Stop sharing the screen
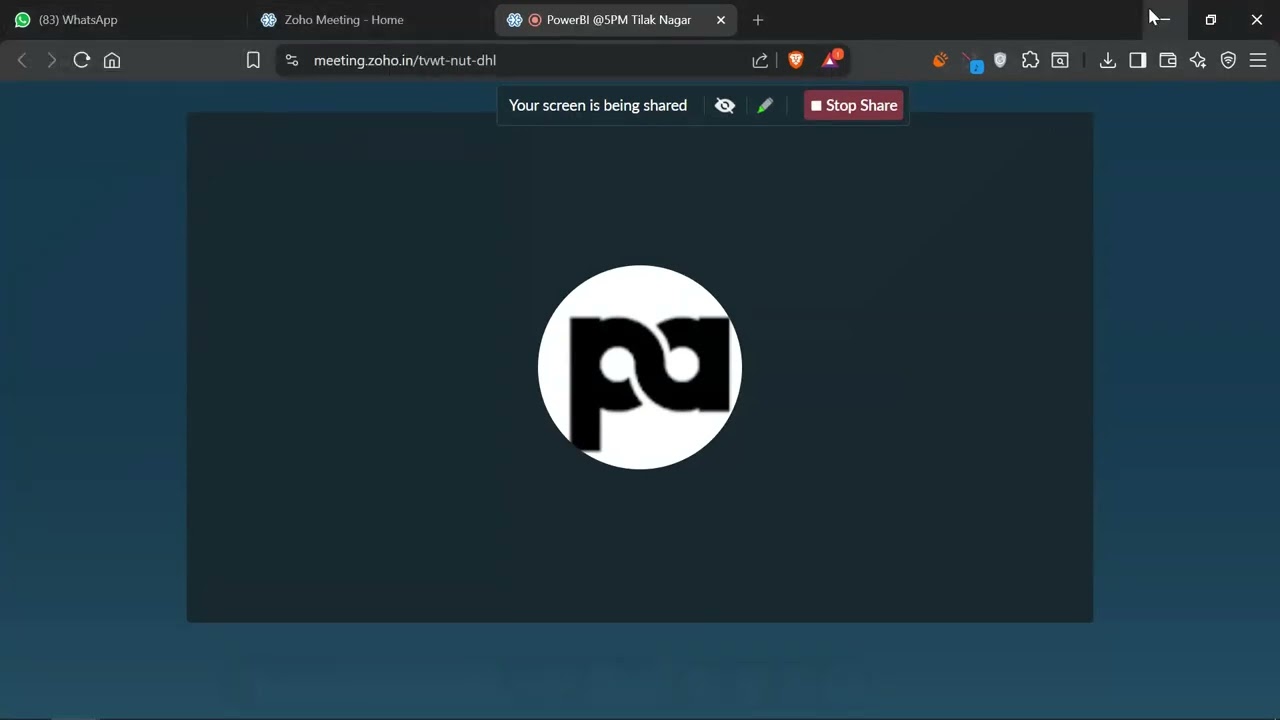The width and height of the screenshot is (1280, 720). click(x=854, y=105)
